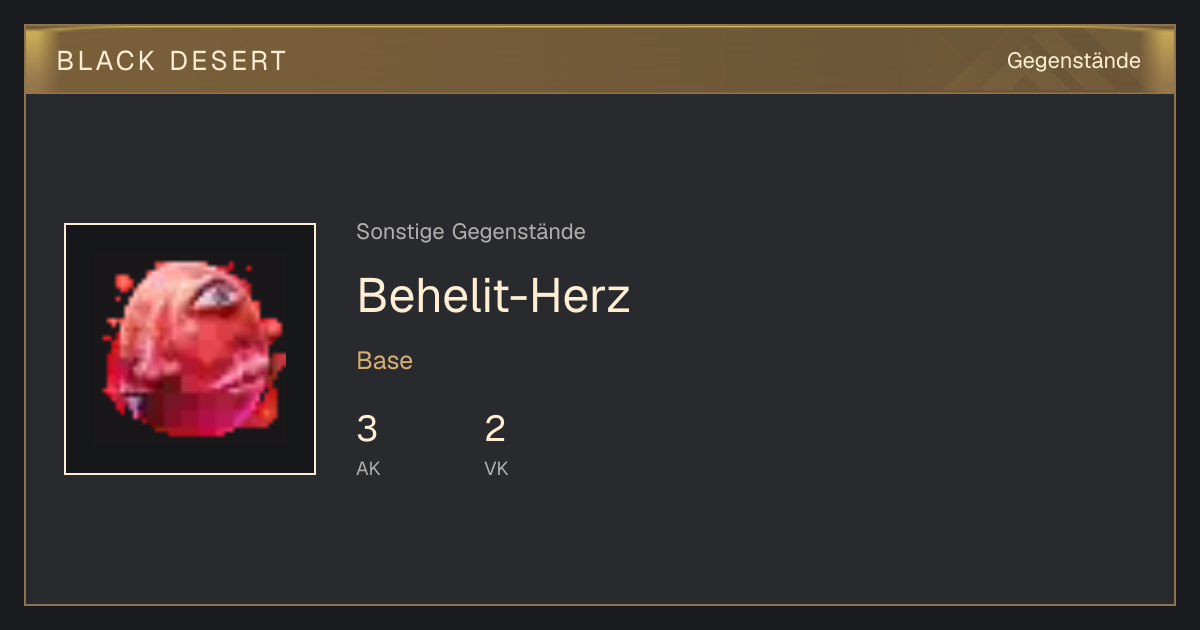Viewport: 1200px width, 630px height.
Task: Open the Gegenstände section link
Action: click(x=1073, y=61)
